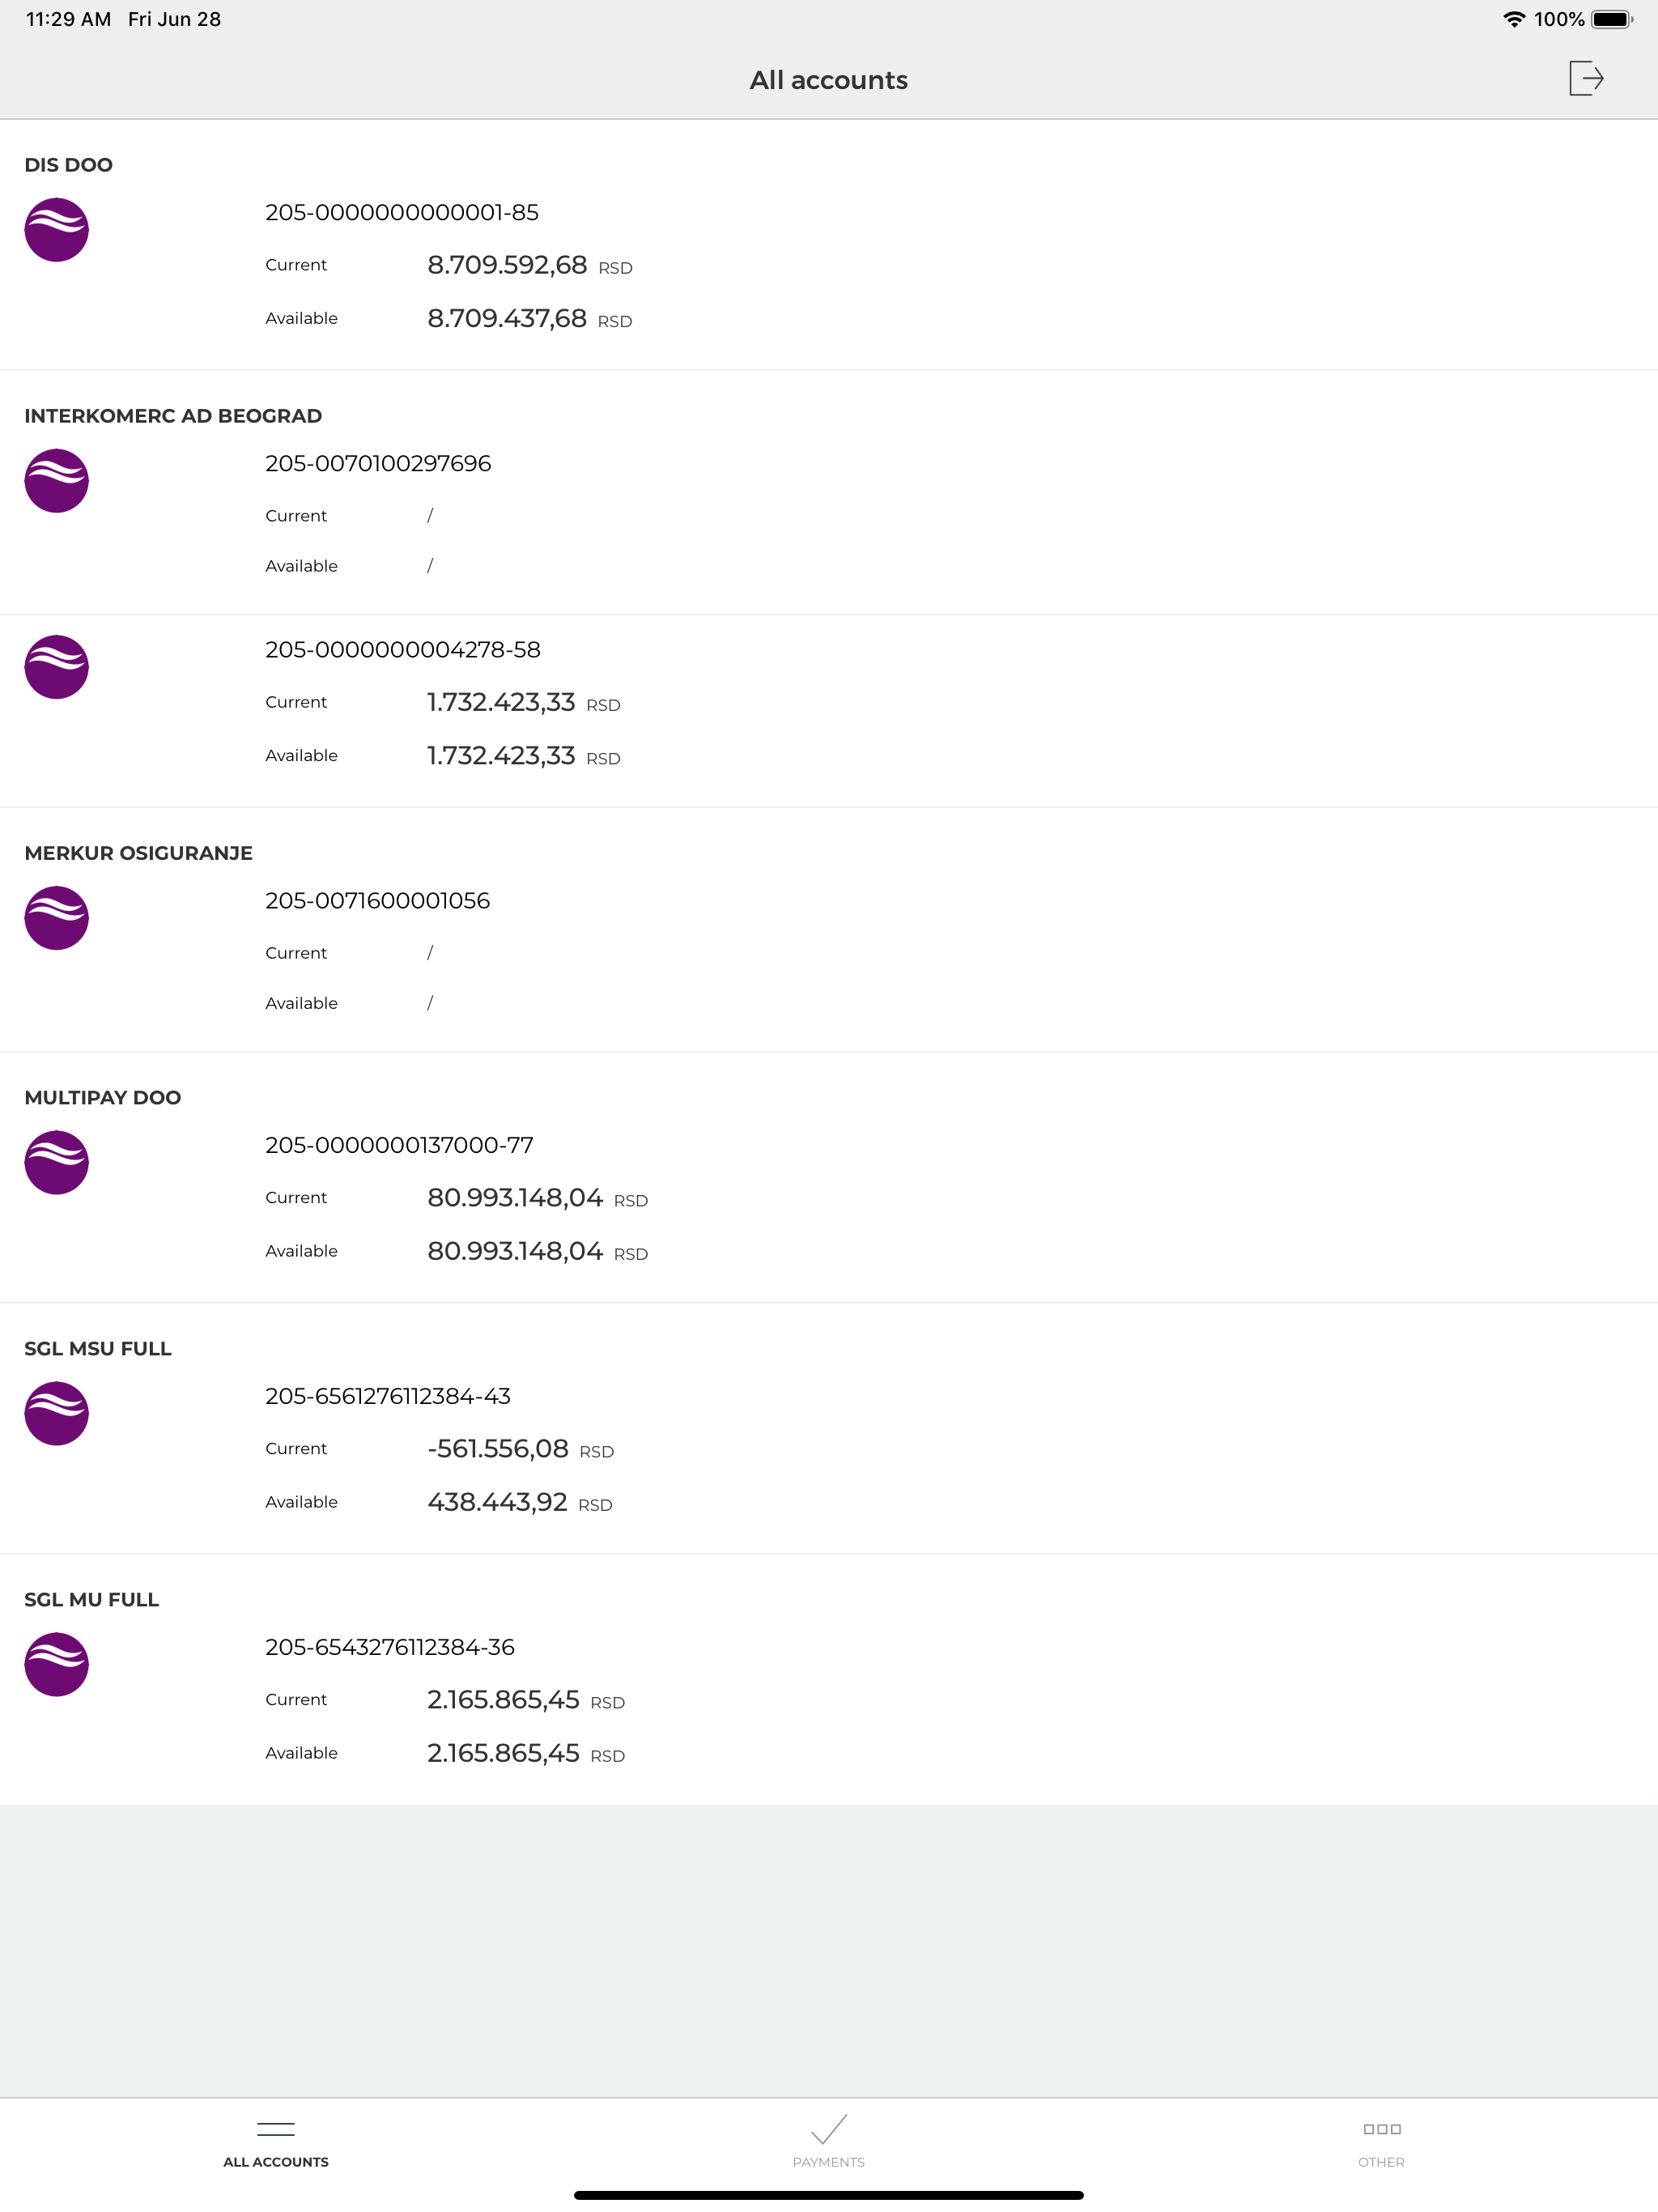Tap the Fri Jun 28 date in status bar
The width and height of the screenshot is (1658, 2212).
pyautogui.click(x=174, y=19)
